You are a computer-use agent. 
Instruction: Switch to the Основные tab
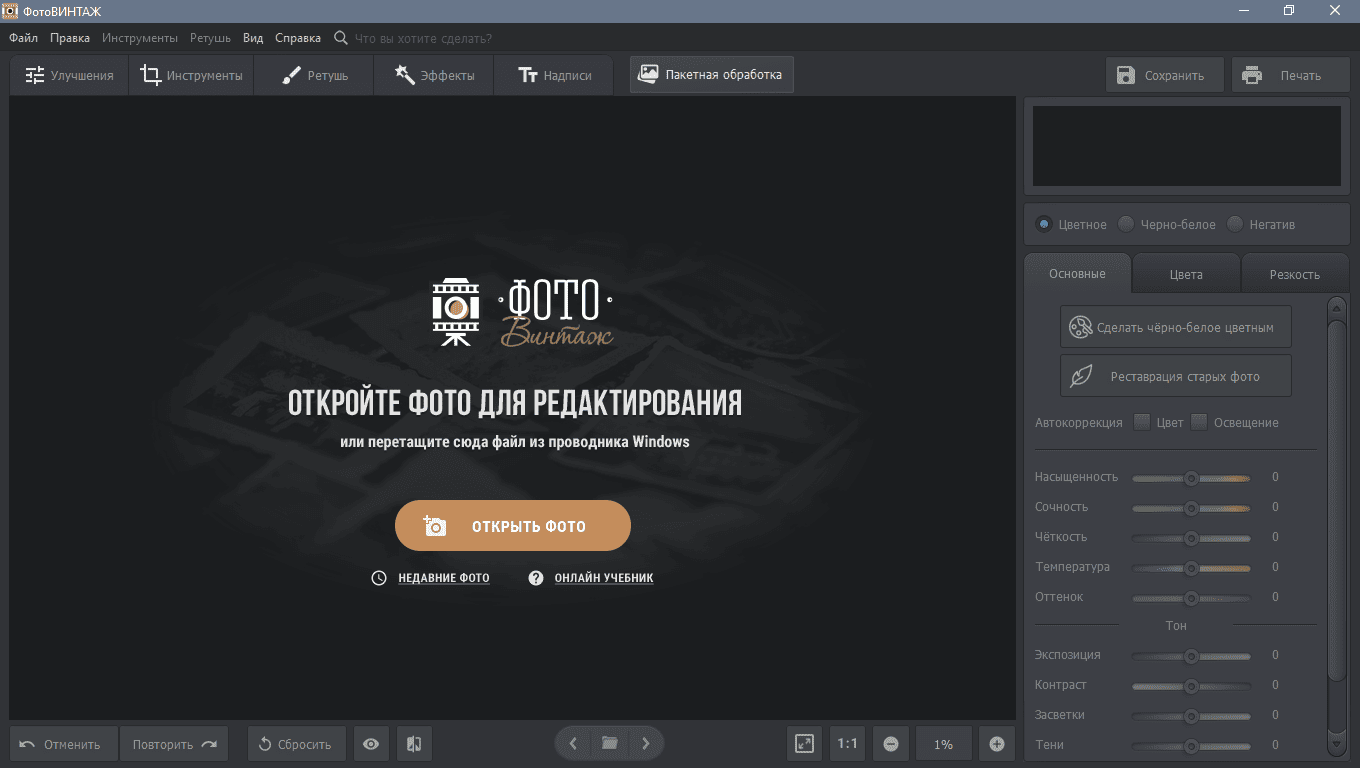coord(1077,273)
